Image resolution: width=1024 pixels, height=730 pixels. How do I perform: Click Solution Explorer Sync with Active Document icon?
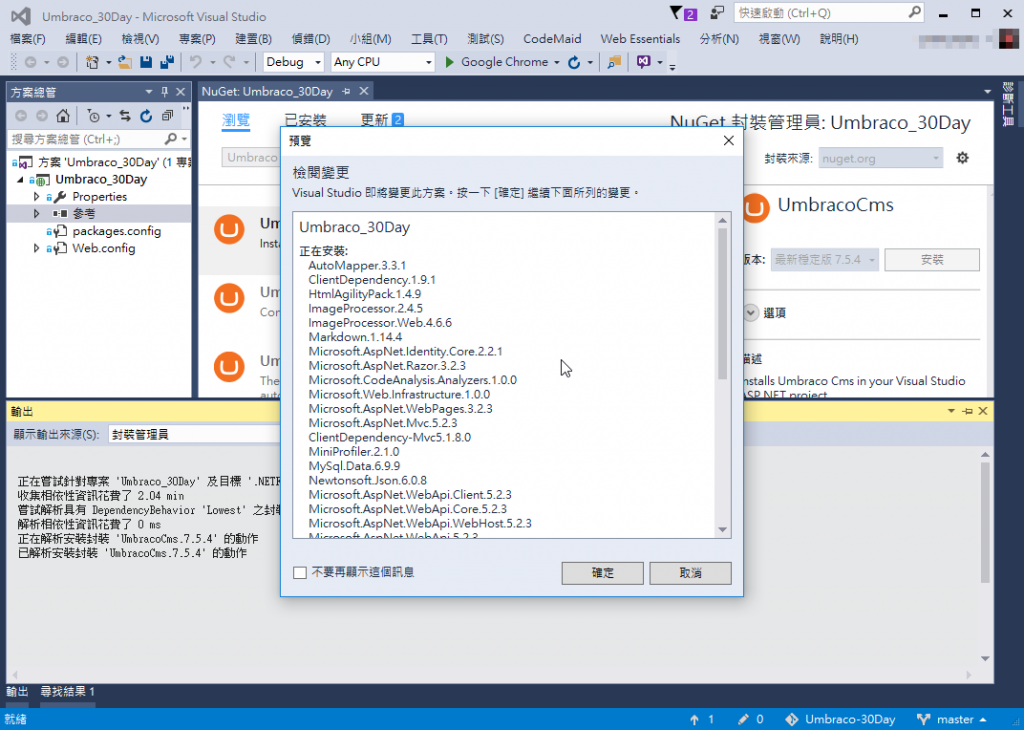pos(125,116)
